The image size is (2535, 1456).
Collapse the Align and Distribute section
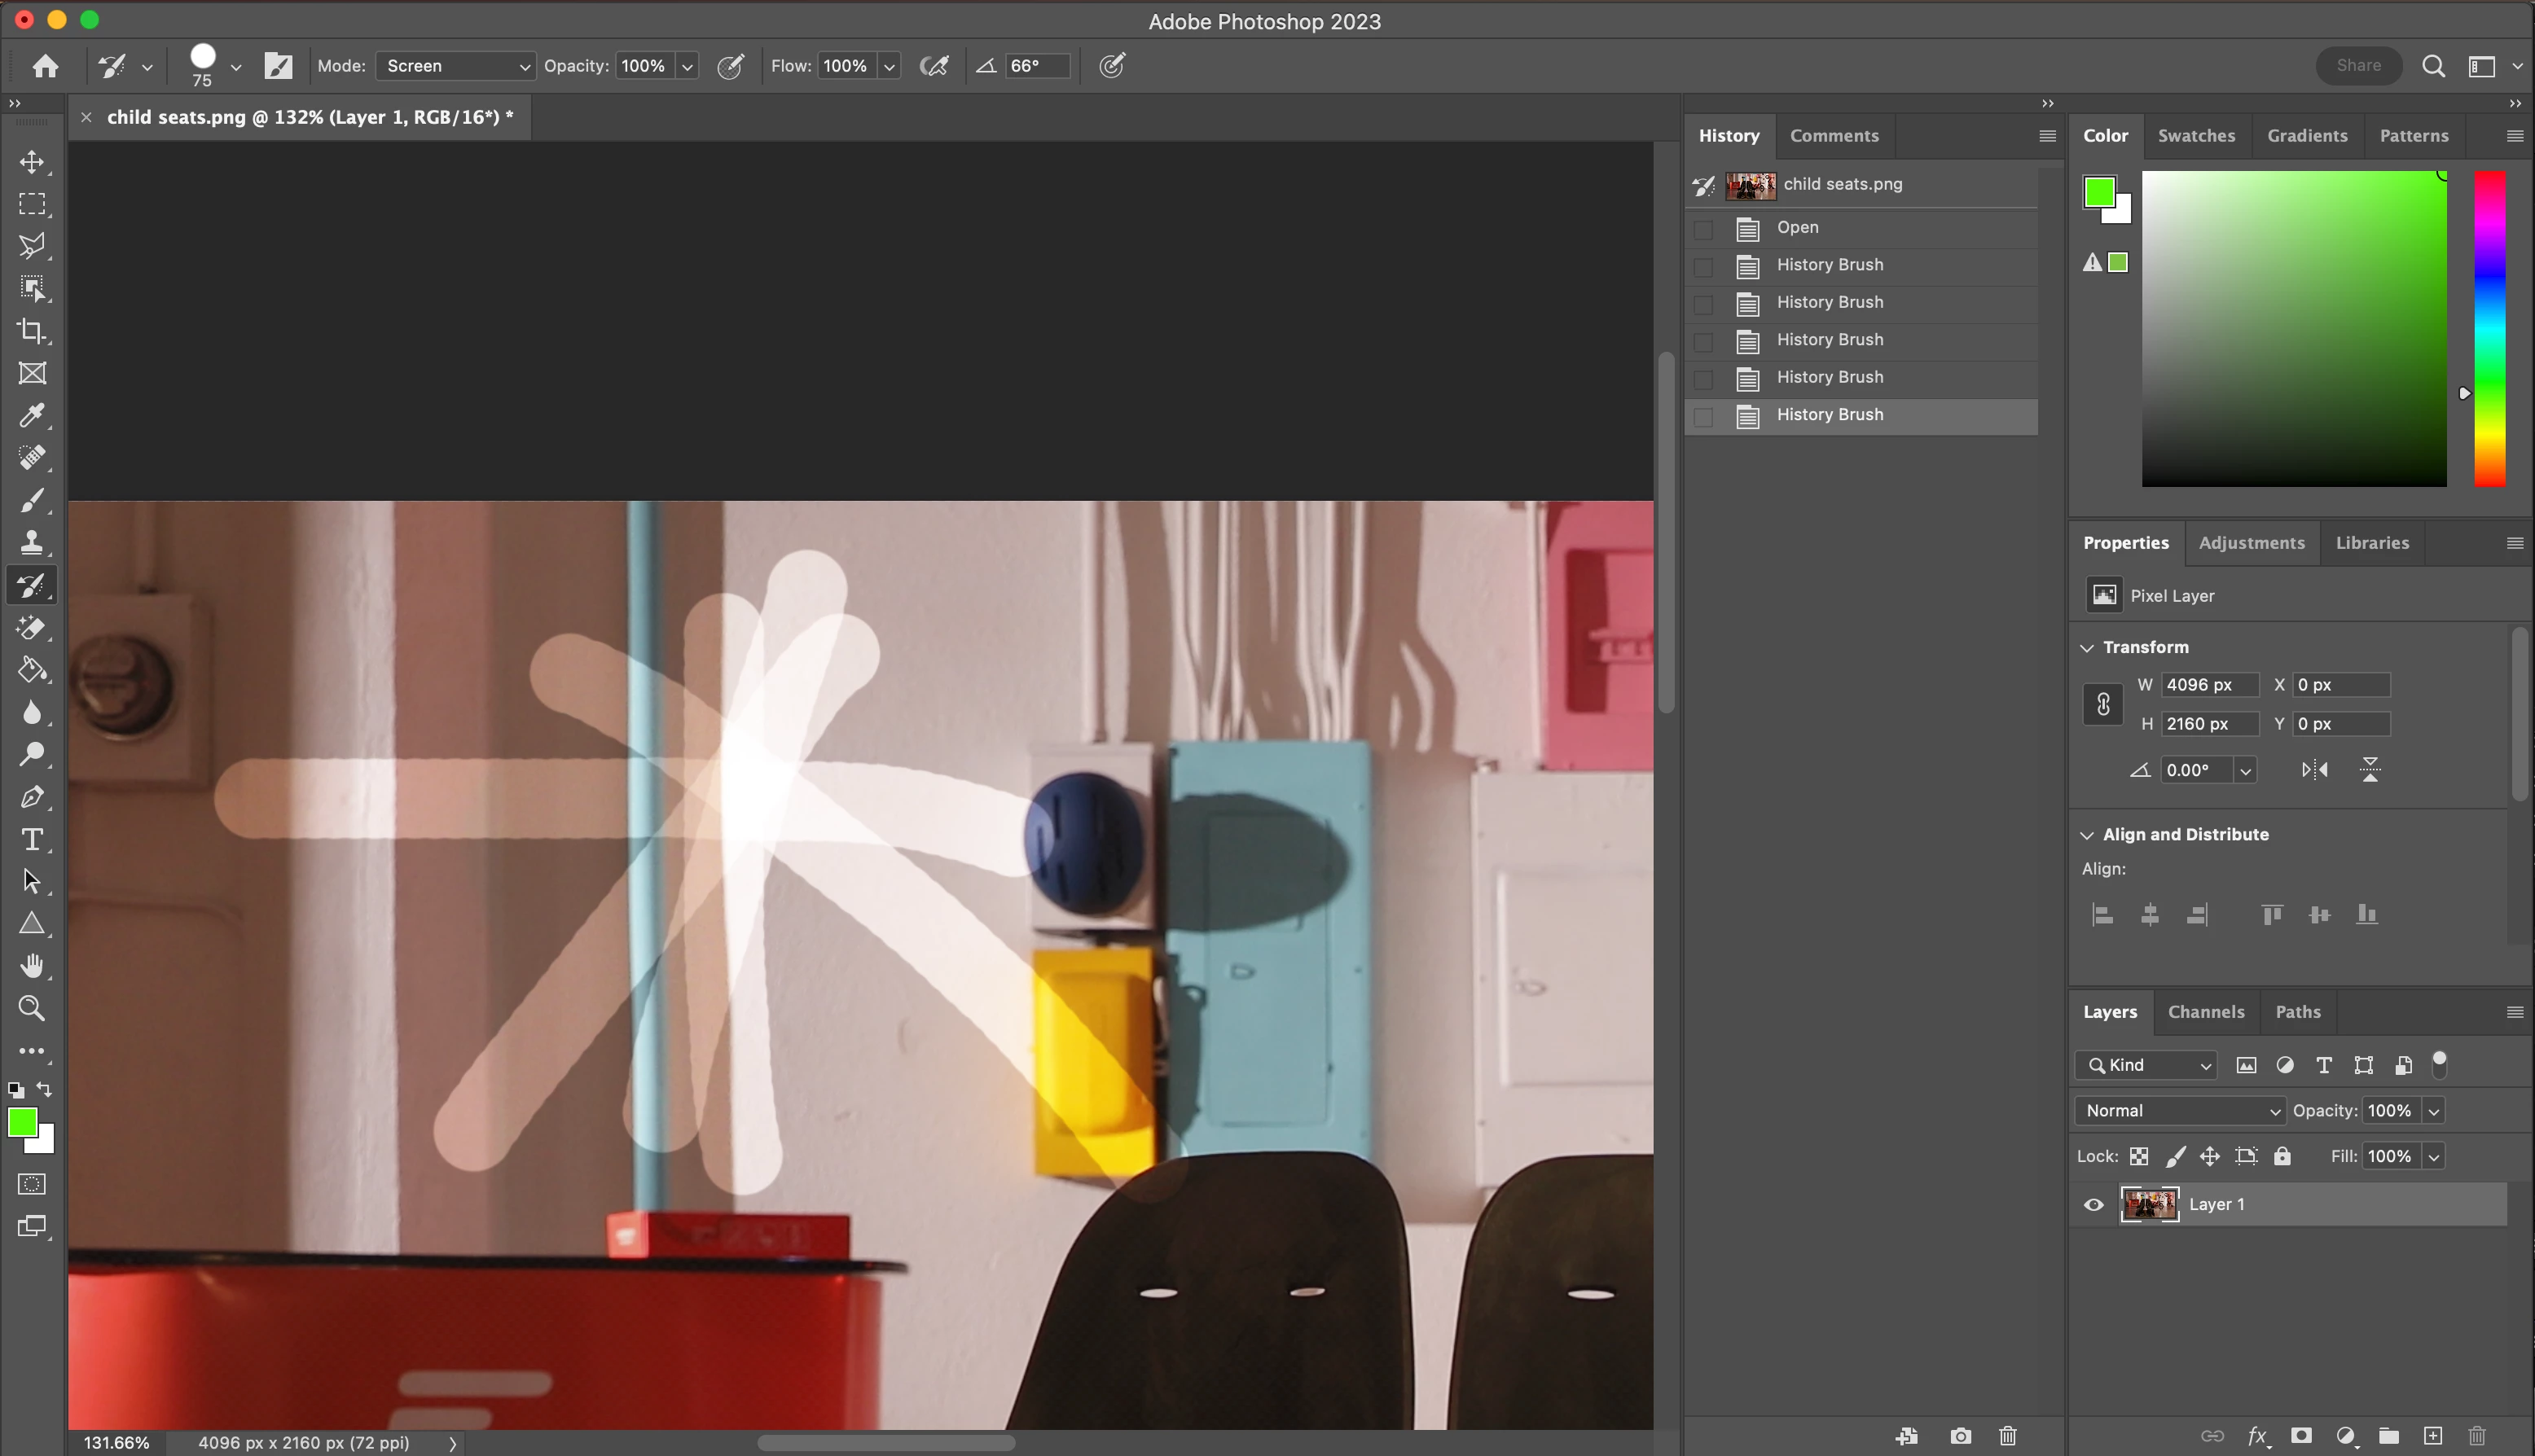2087,835
